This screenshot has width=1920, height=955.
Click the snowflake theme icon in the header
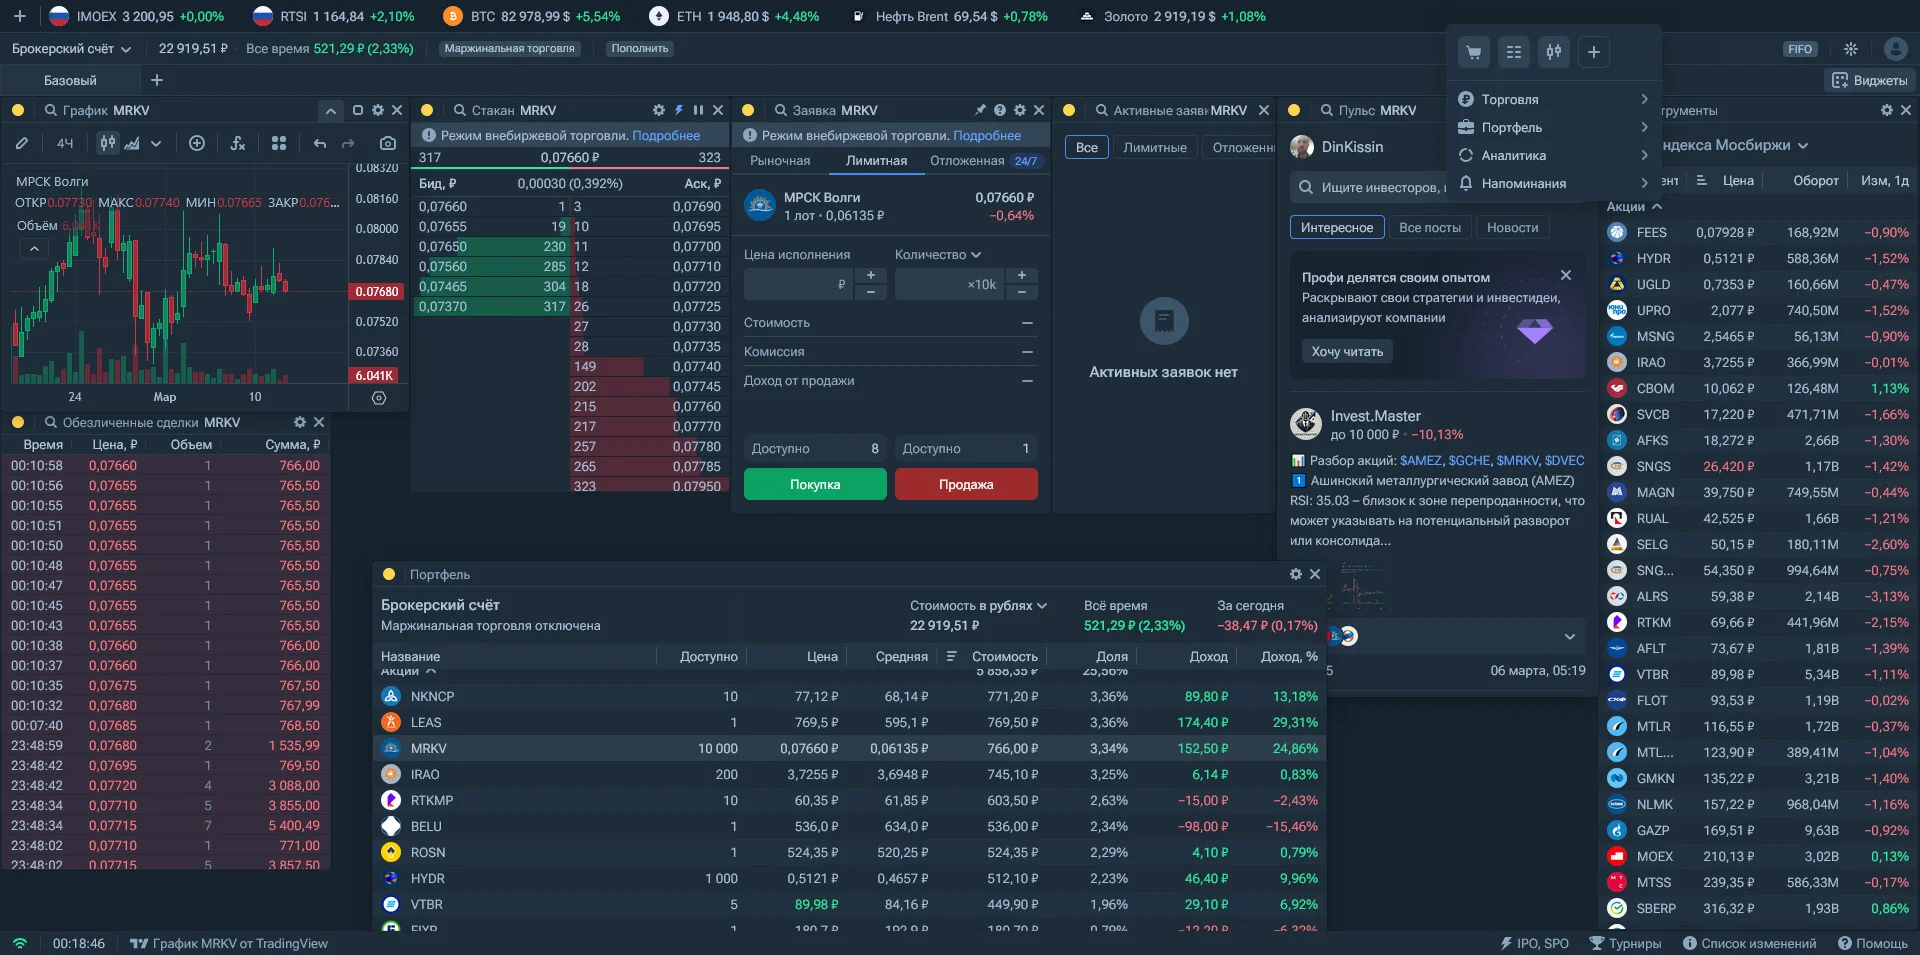(1851, 49)
